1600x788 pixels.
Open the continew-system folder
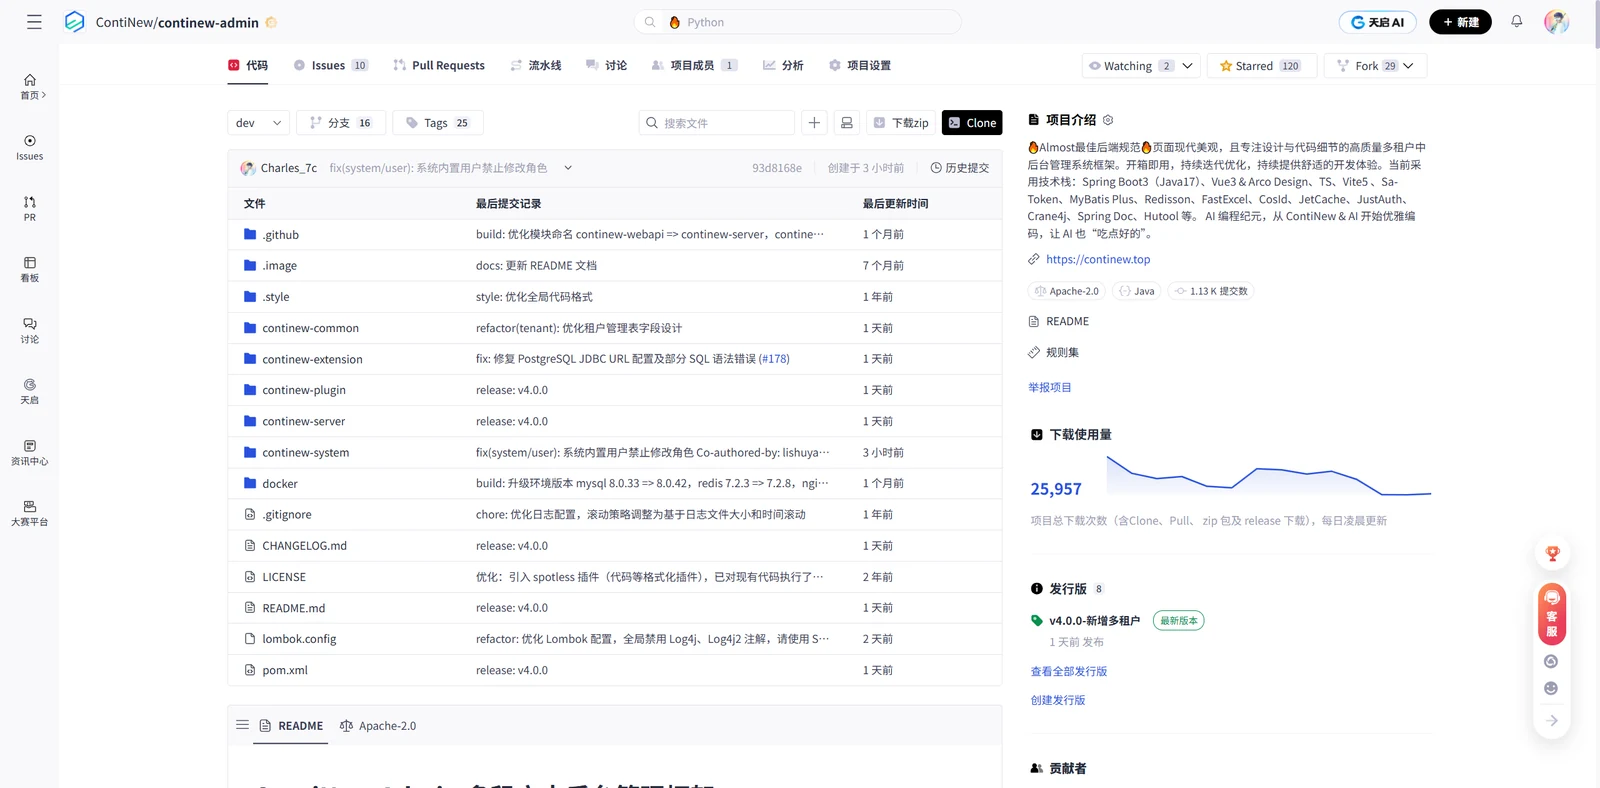(x=306, y=453)
